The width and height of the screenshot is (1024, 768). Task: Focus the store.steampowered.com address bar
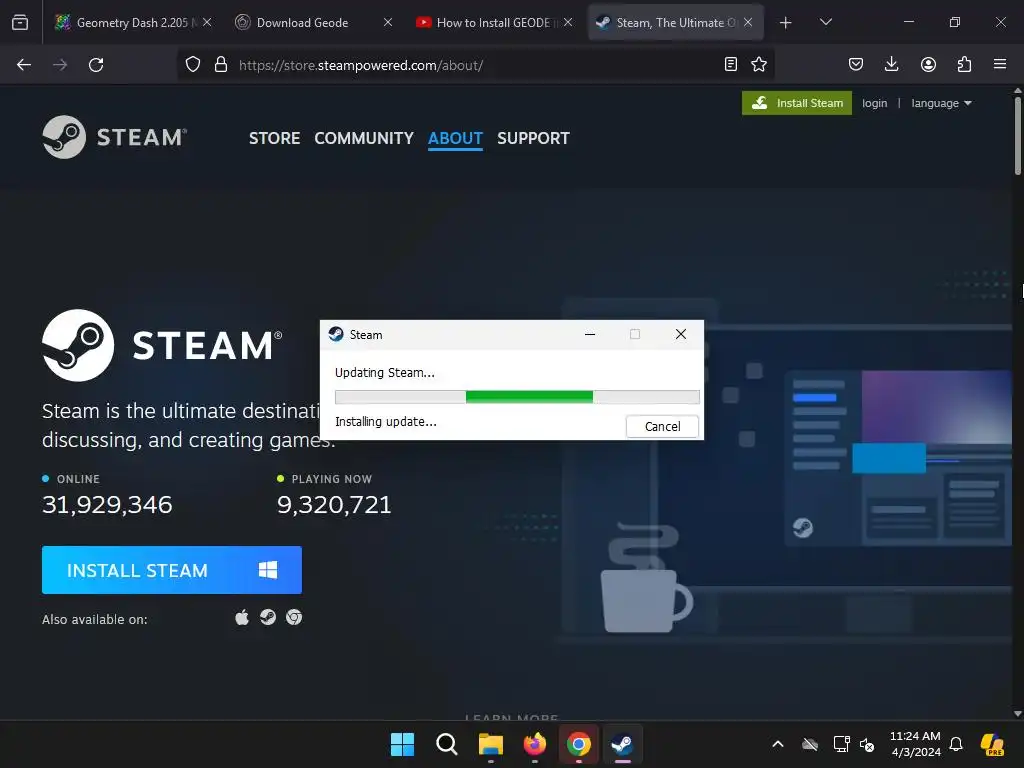[x=475, y=65]
